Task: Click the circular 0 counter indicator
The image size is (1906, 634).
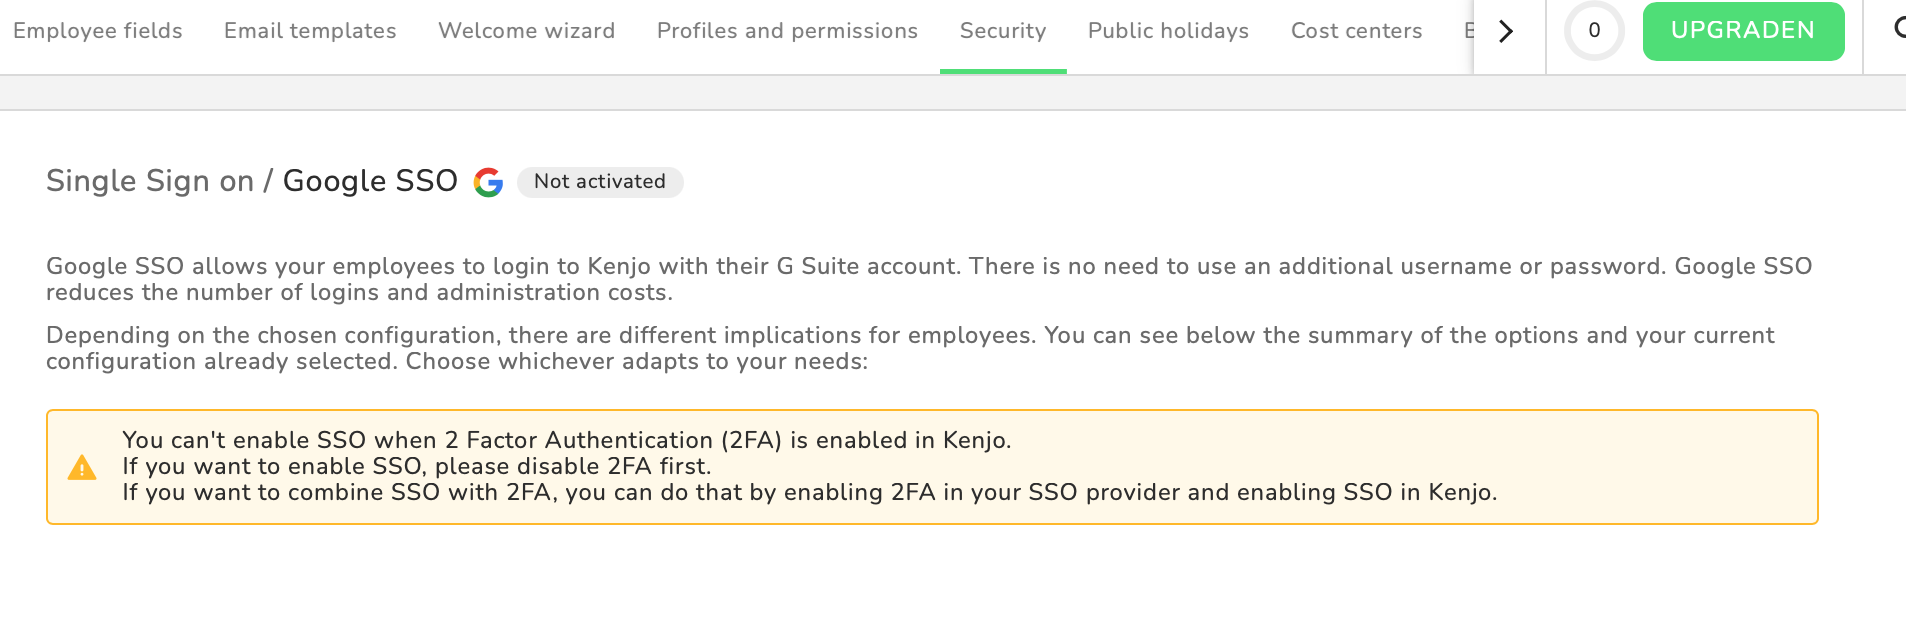Action: pyautogui.click(x=1594, y=31)
